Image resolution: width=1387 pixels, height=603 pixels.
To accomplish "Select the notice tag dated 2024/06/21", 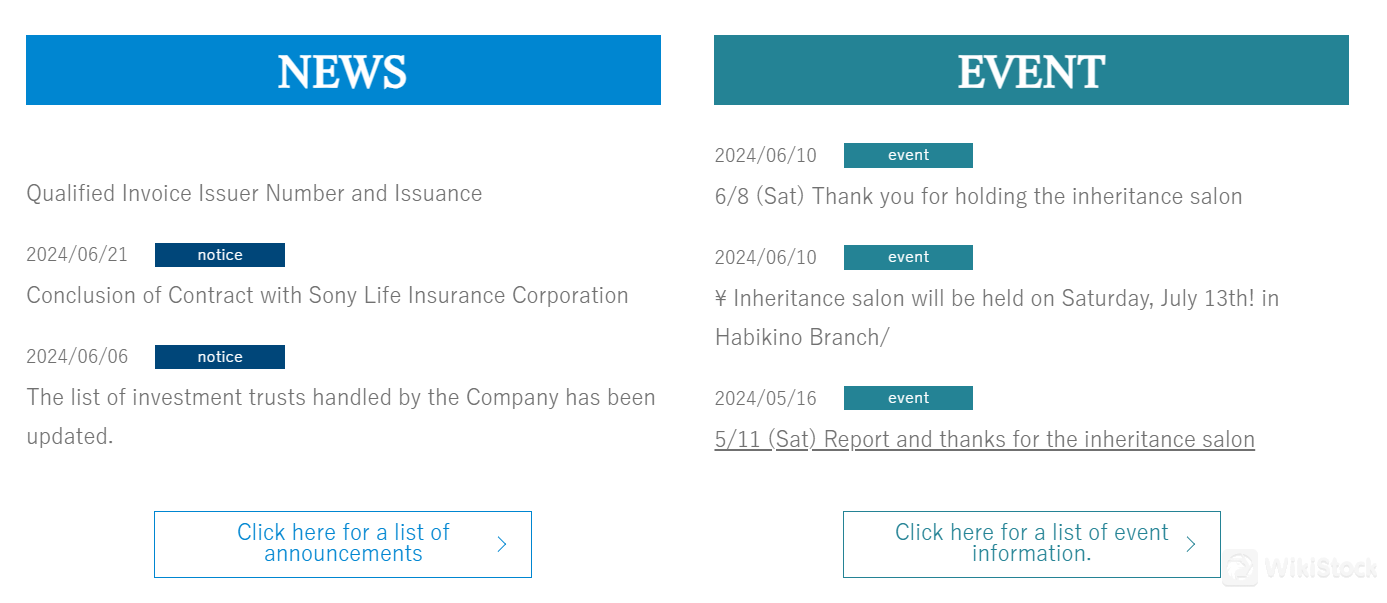I will pos(220,255).
